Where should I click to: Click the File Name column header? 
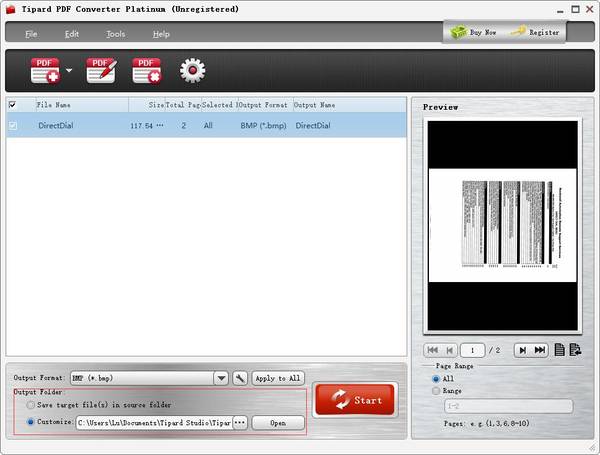coord(82,105)
